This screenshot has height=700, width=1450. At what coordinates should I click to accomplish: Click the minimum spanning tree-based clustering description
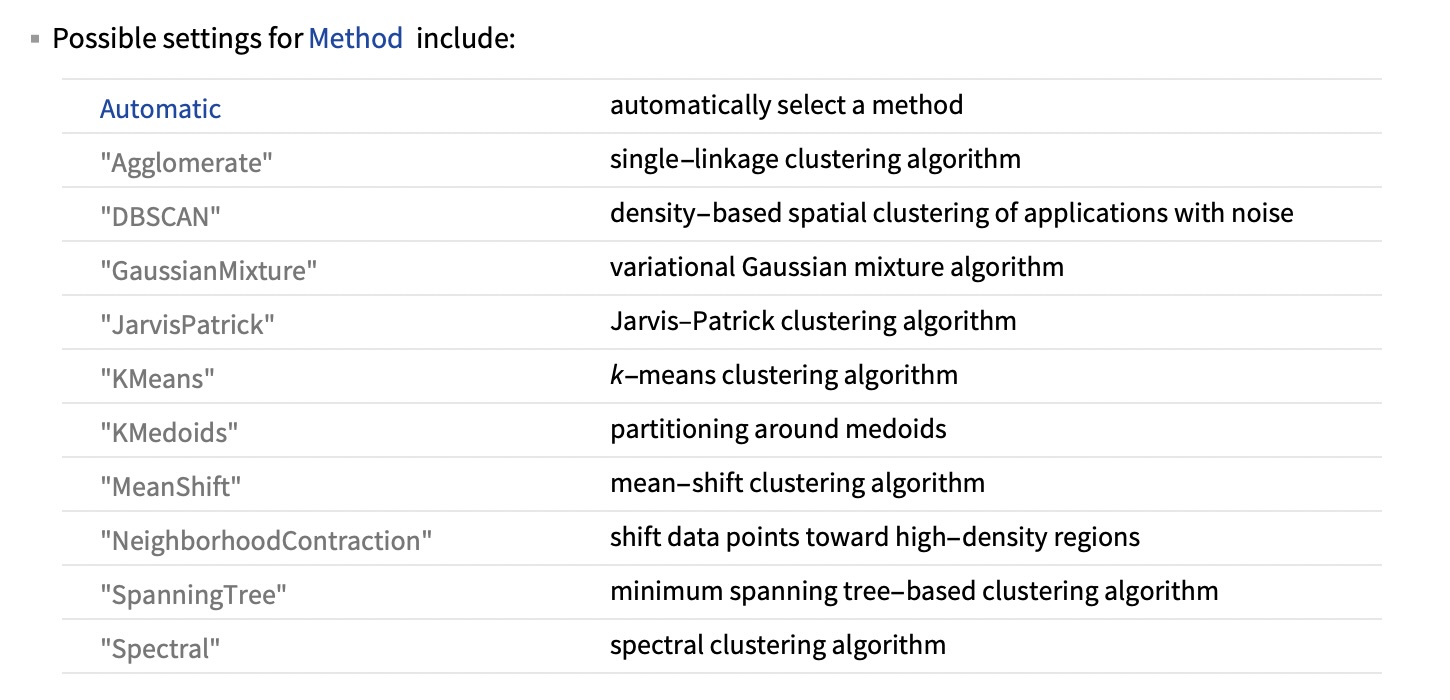(x=914, y=591)
